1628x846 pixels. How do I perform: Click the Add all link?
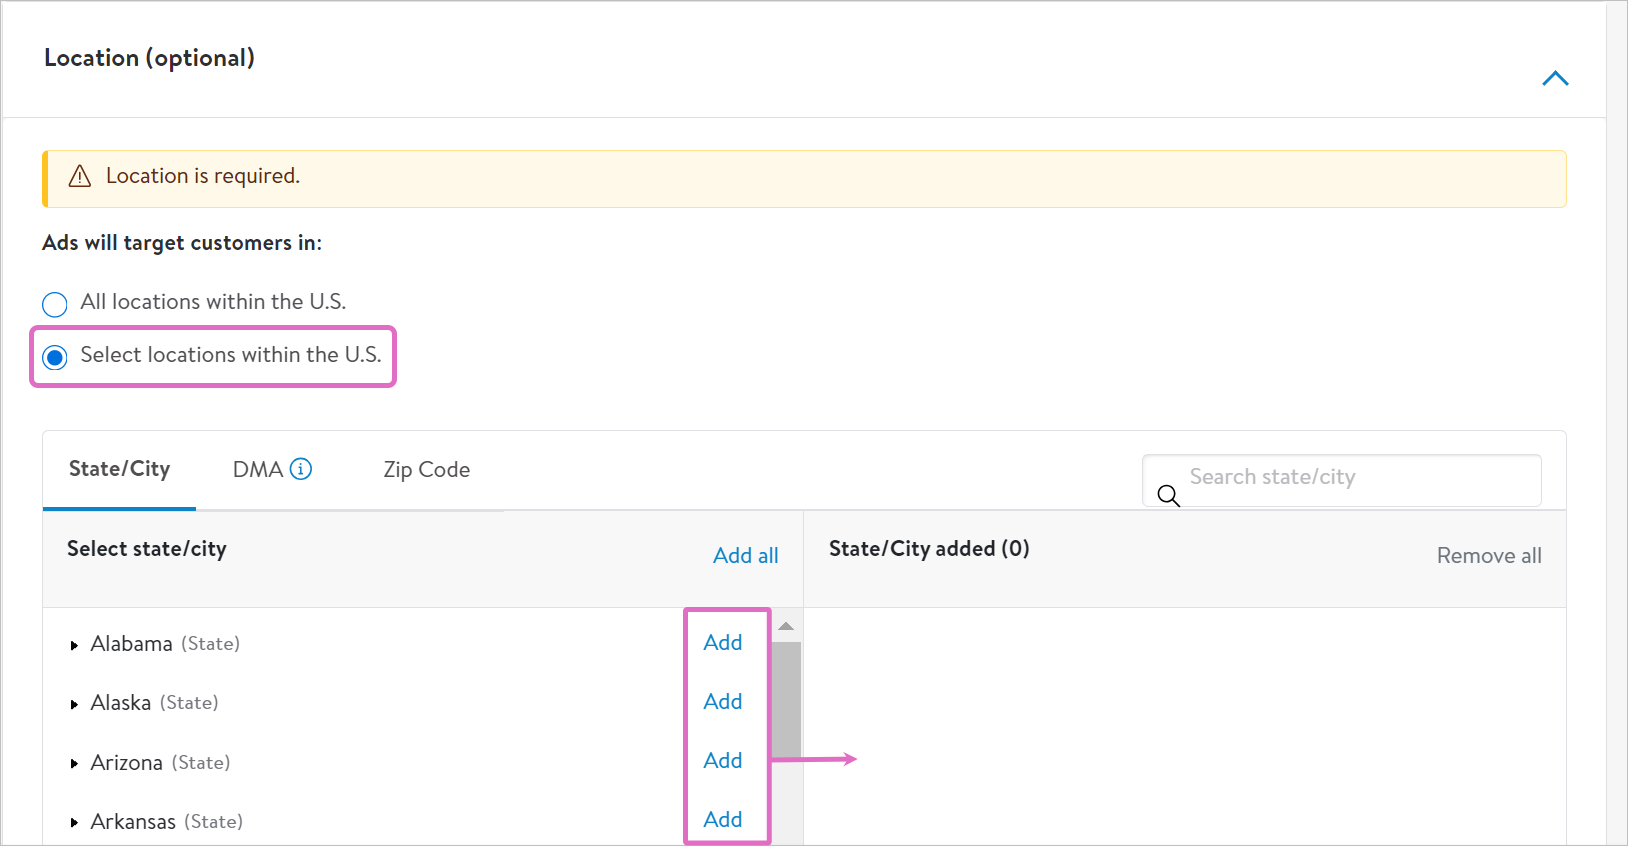(745, 556)
